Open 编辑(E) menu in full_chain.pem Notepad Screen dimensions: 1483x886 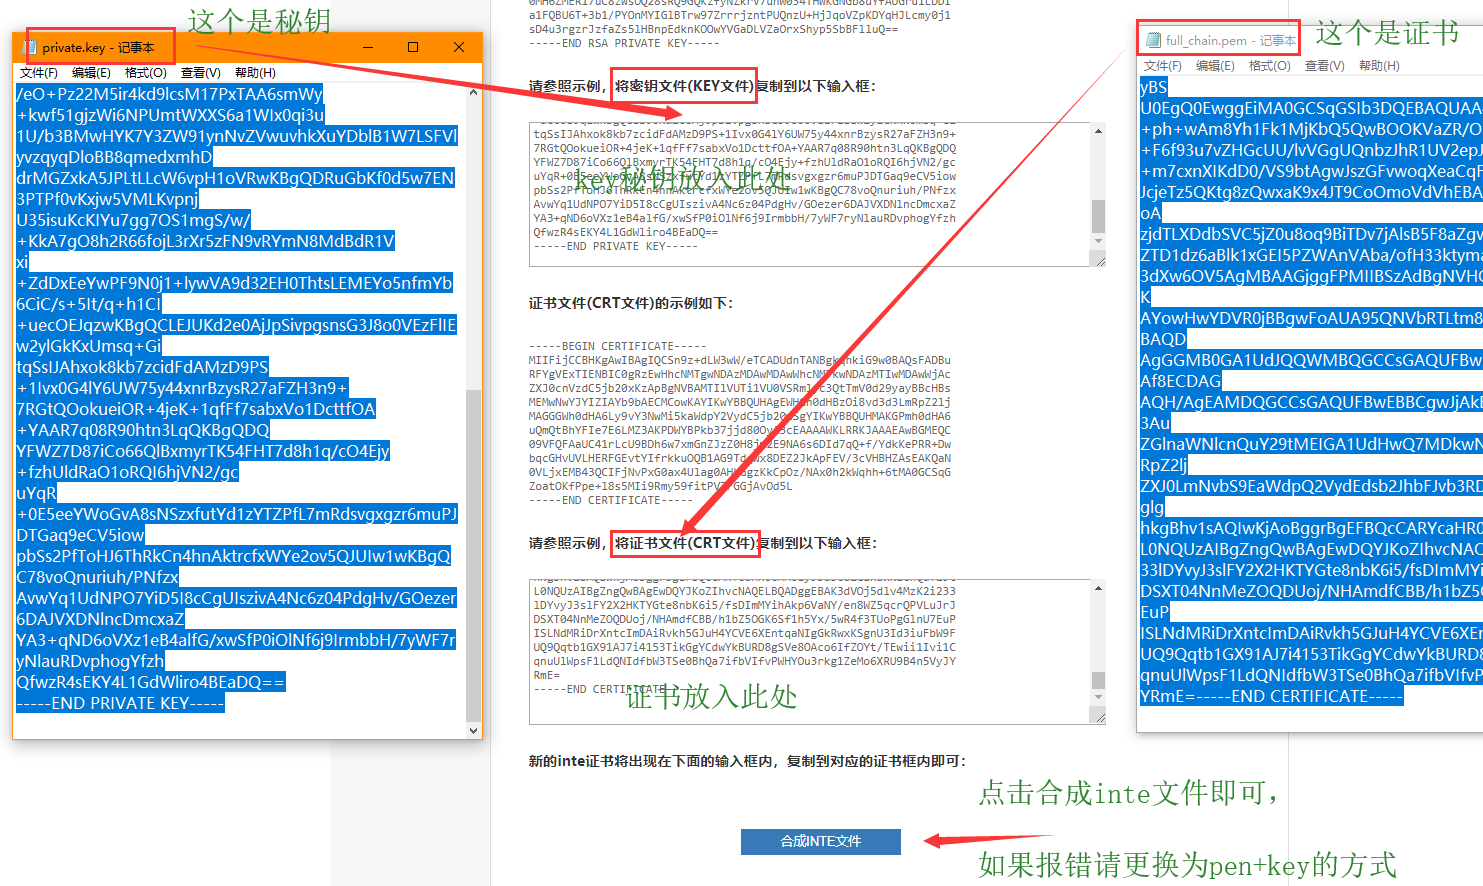coord(1215,66)
